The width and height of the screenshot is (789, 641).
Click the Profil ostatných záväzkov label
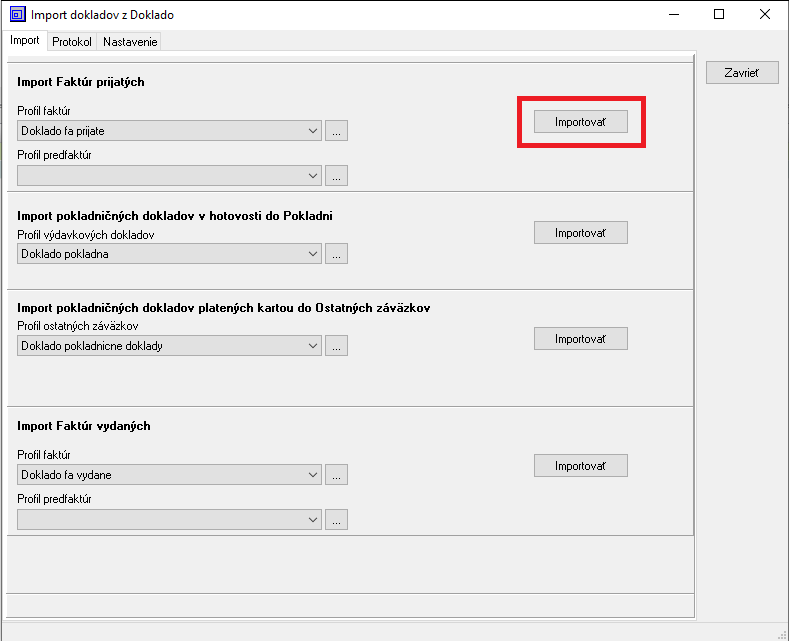pos(77,326)
